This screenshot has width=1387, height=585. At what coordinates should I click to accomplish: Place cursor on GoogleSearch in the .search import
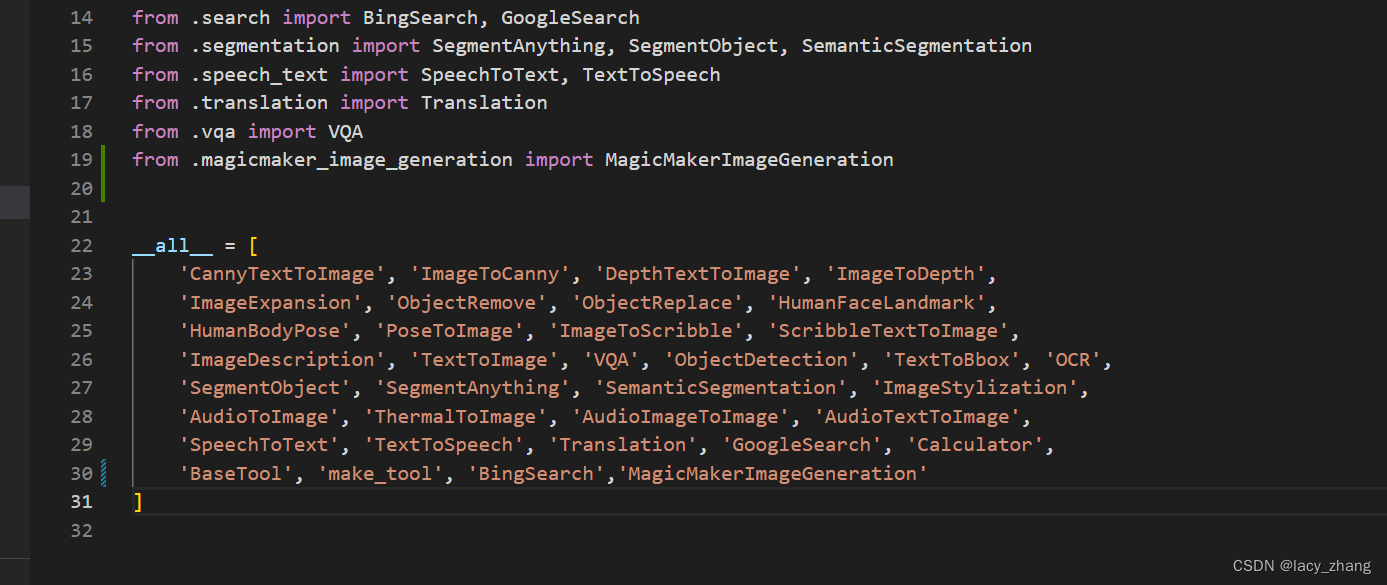[570, 18]
